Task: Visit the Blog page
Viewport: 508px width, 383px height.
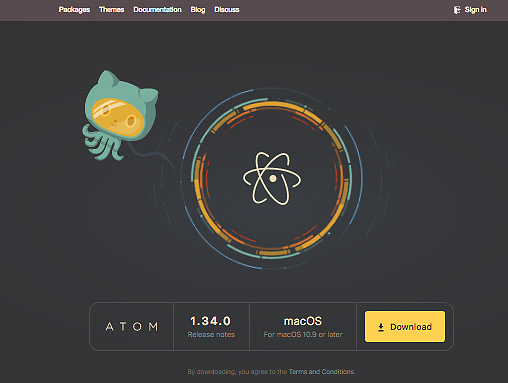Action: (x=198, y=10)
